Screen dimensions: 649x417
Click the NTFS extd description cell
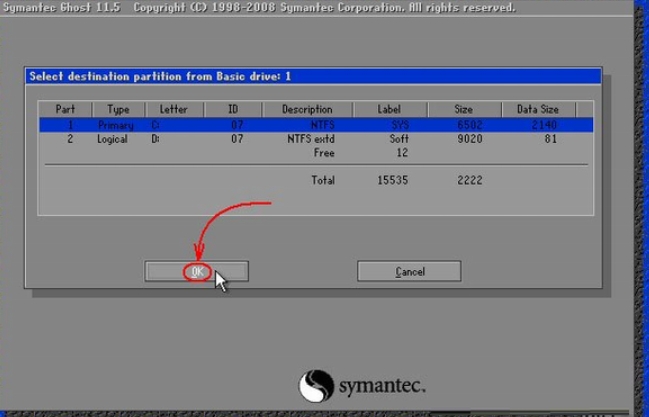(x=311, y=139)
